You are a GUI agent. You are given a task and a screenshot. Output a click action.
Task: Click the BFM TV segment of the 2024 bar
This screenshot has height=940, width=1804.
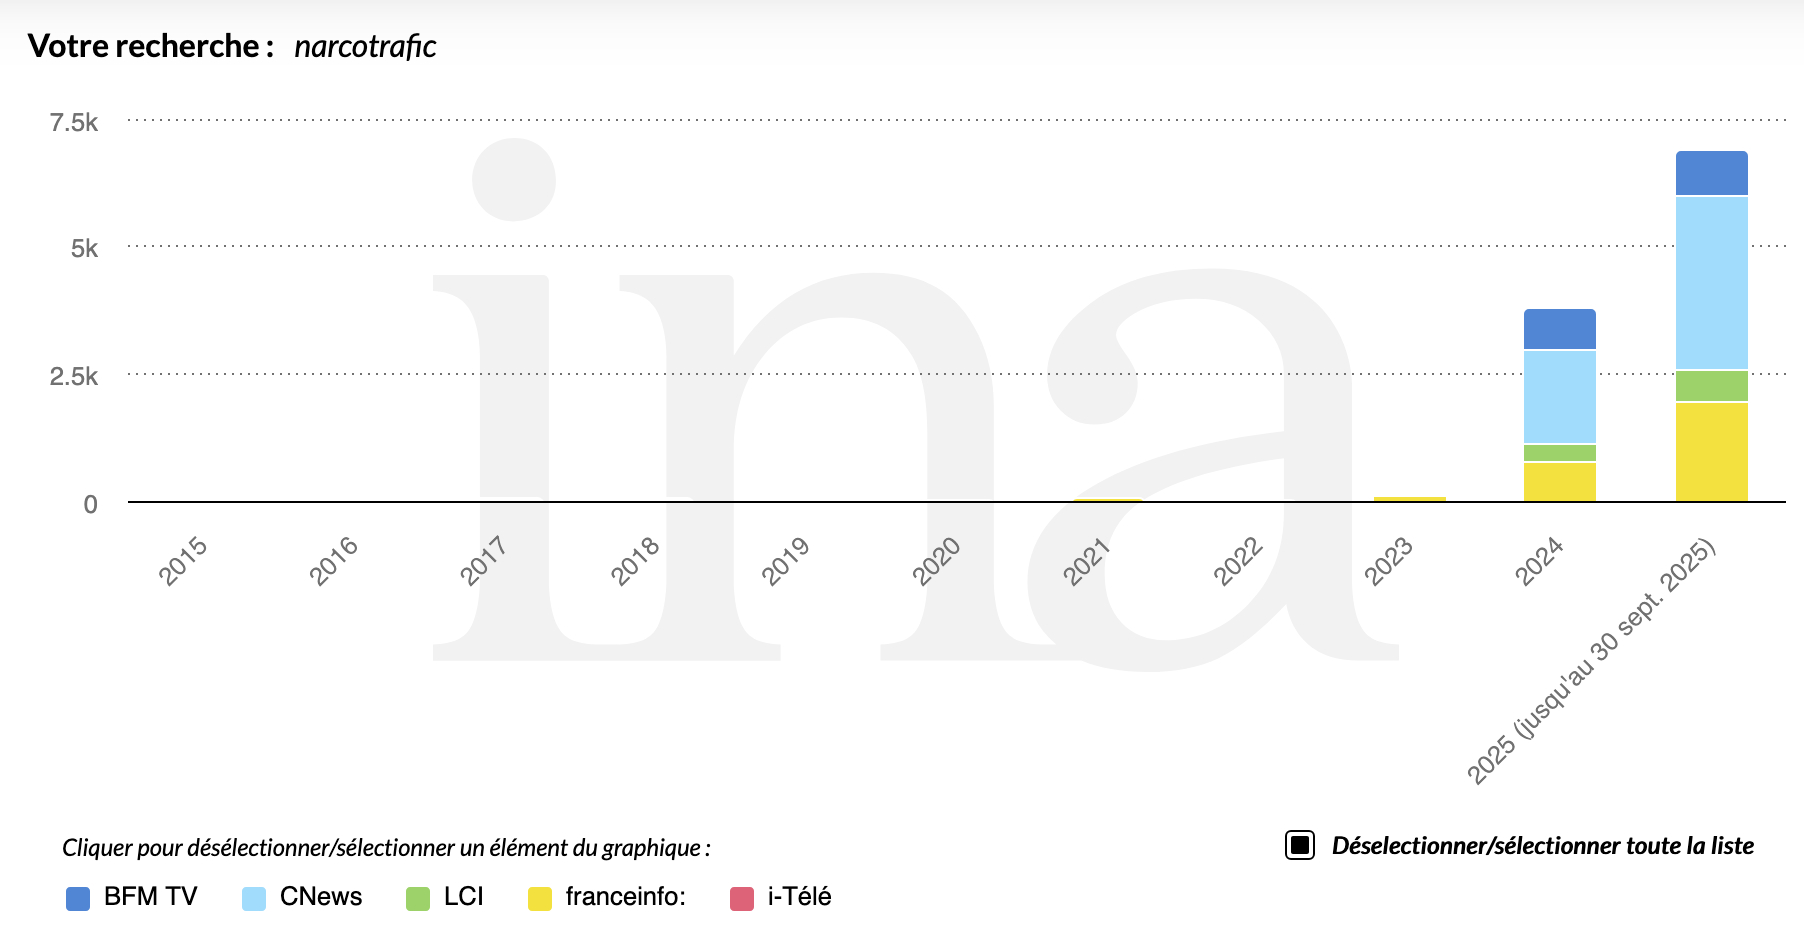(x=1559, y=329)
